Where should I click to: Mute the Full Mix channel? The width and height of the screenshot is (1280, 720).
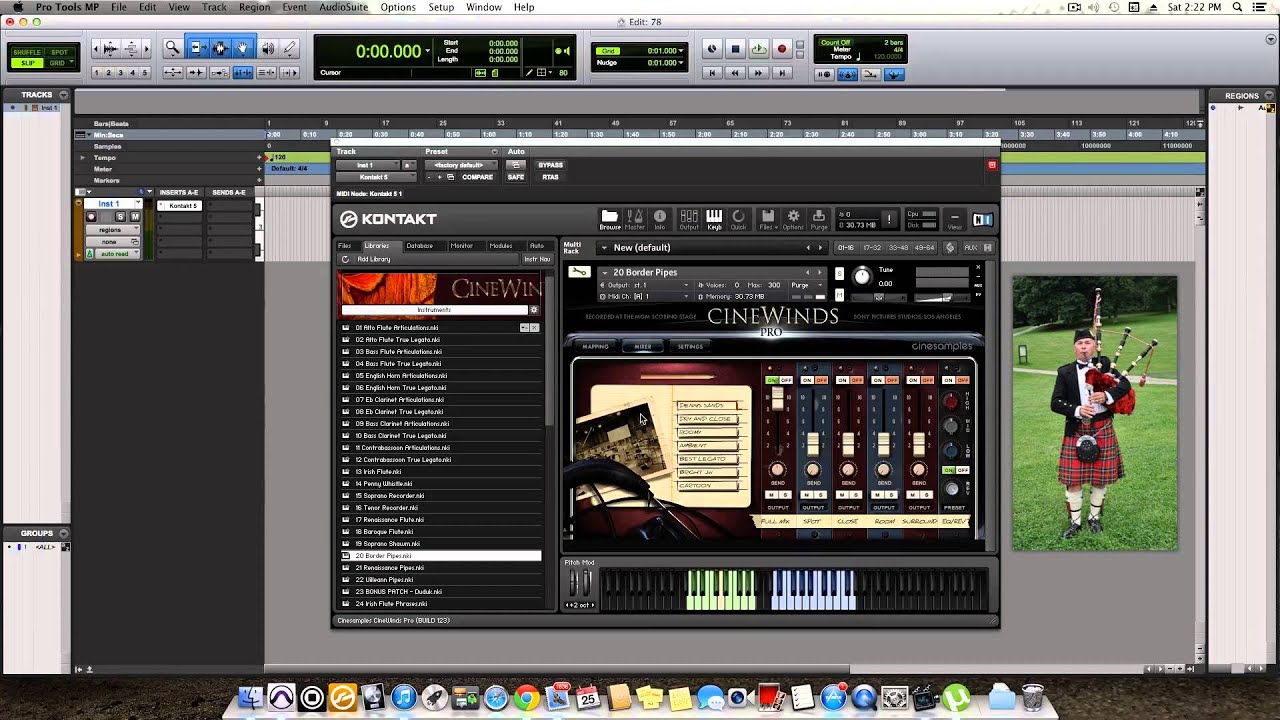[x=771, y=495]
